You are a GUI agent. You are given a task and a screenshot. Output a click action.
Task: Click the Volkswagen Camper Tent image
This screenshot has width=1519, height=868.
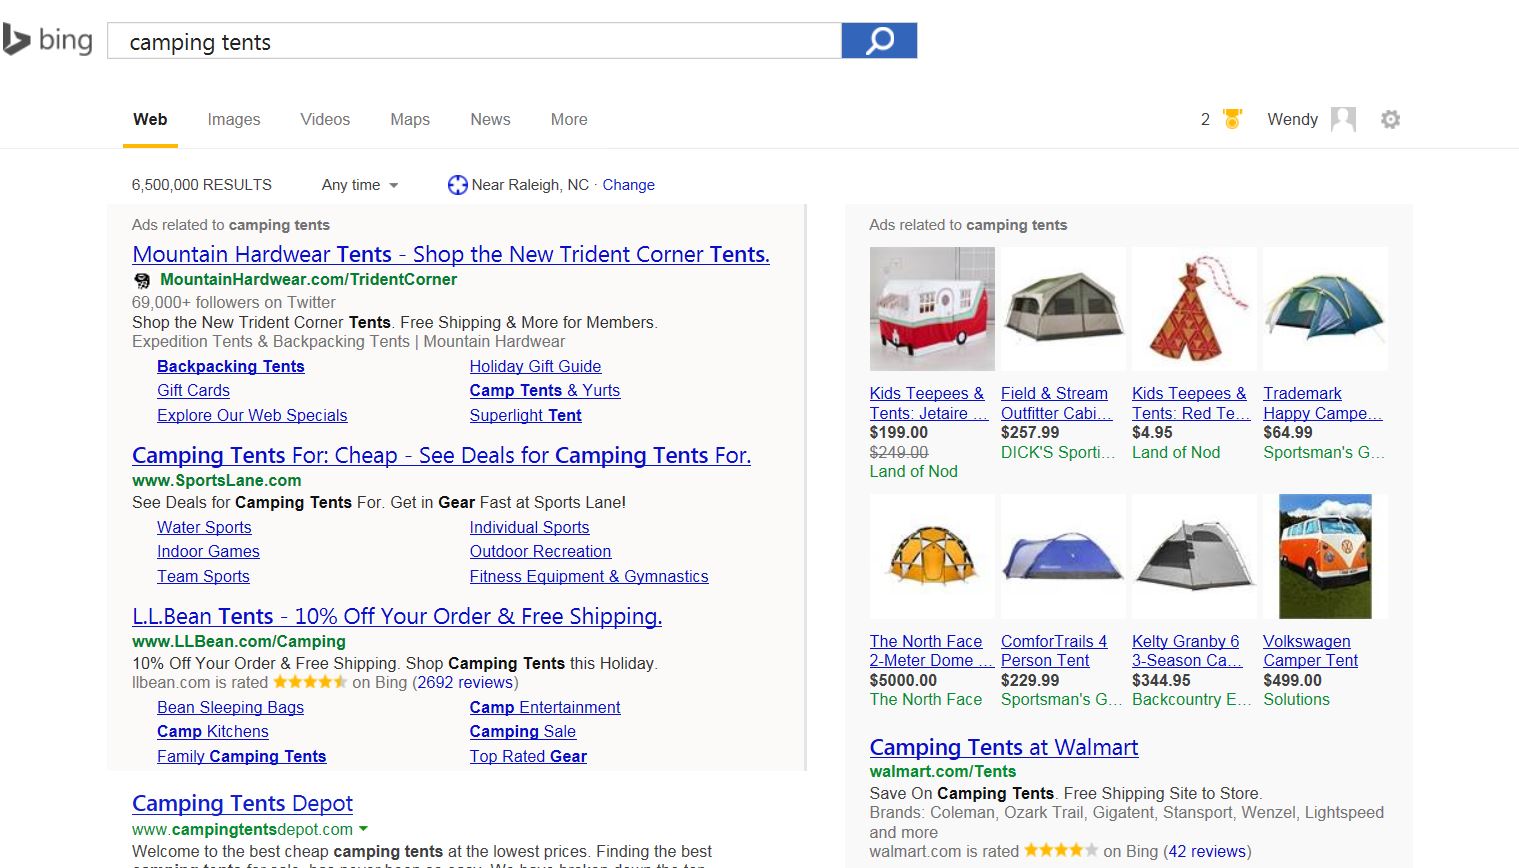[x=1325, y=556]
